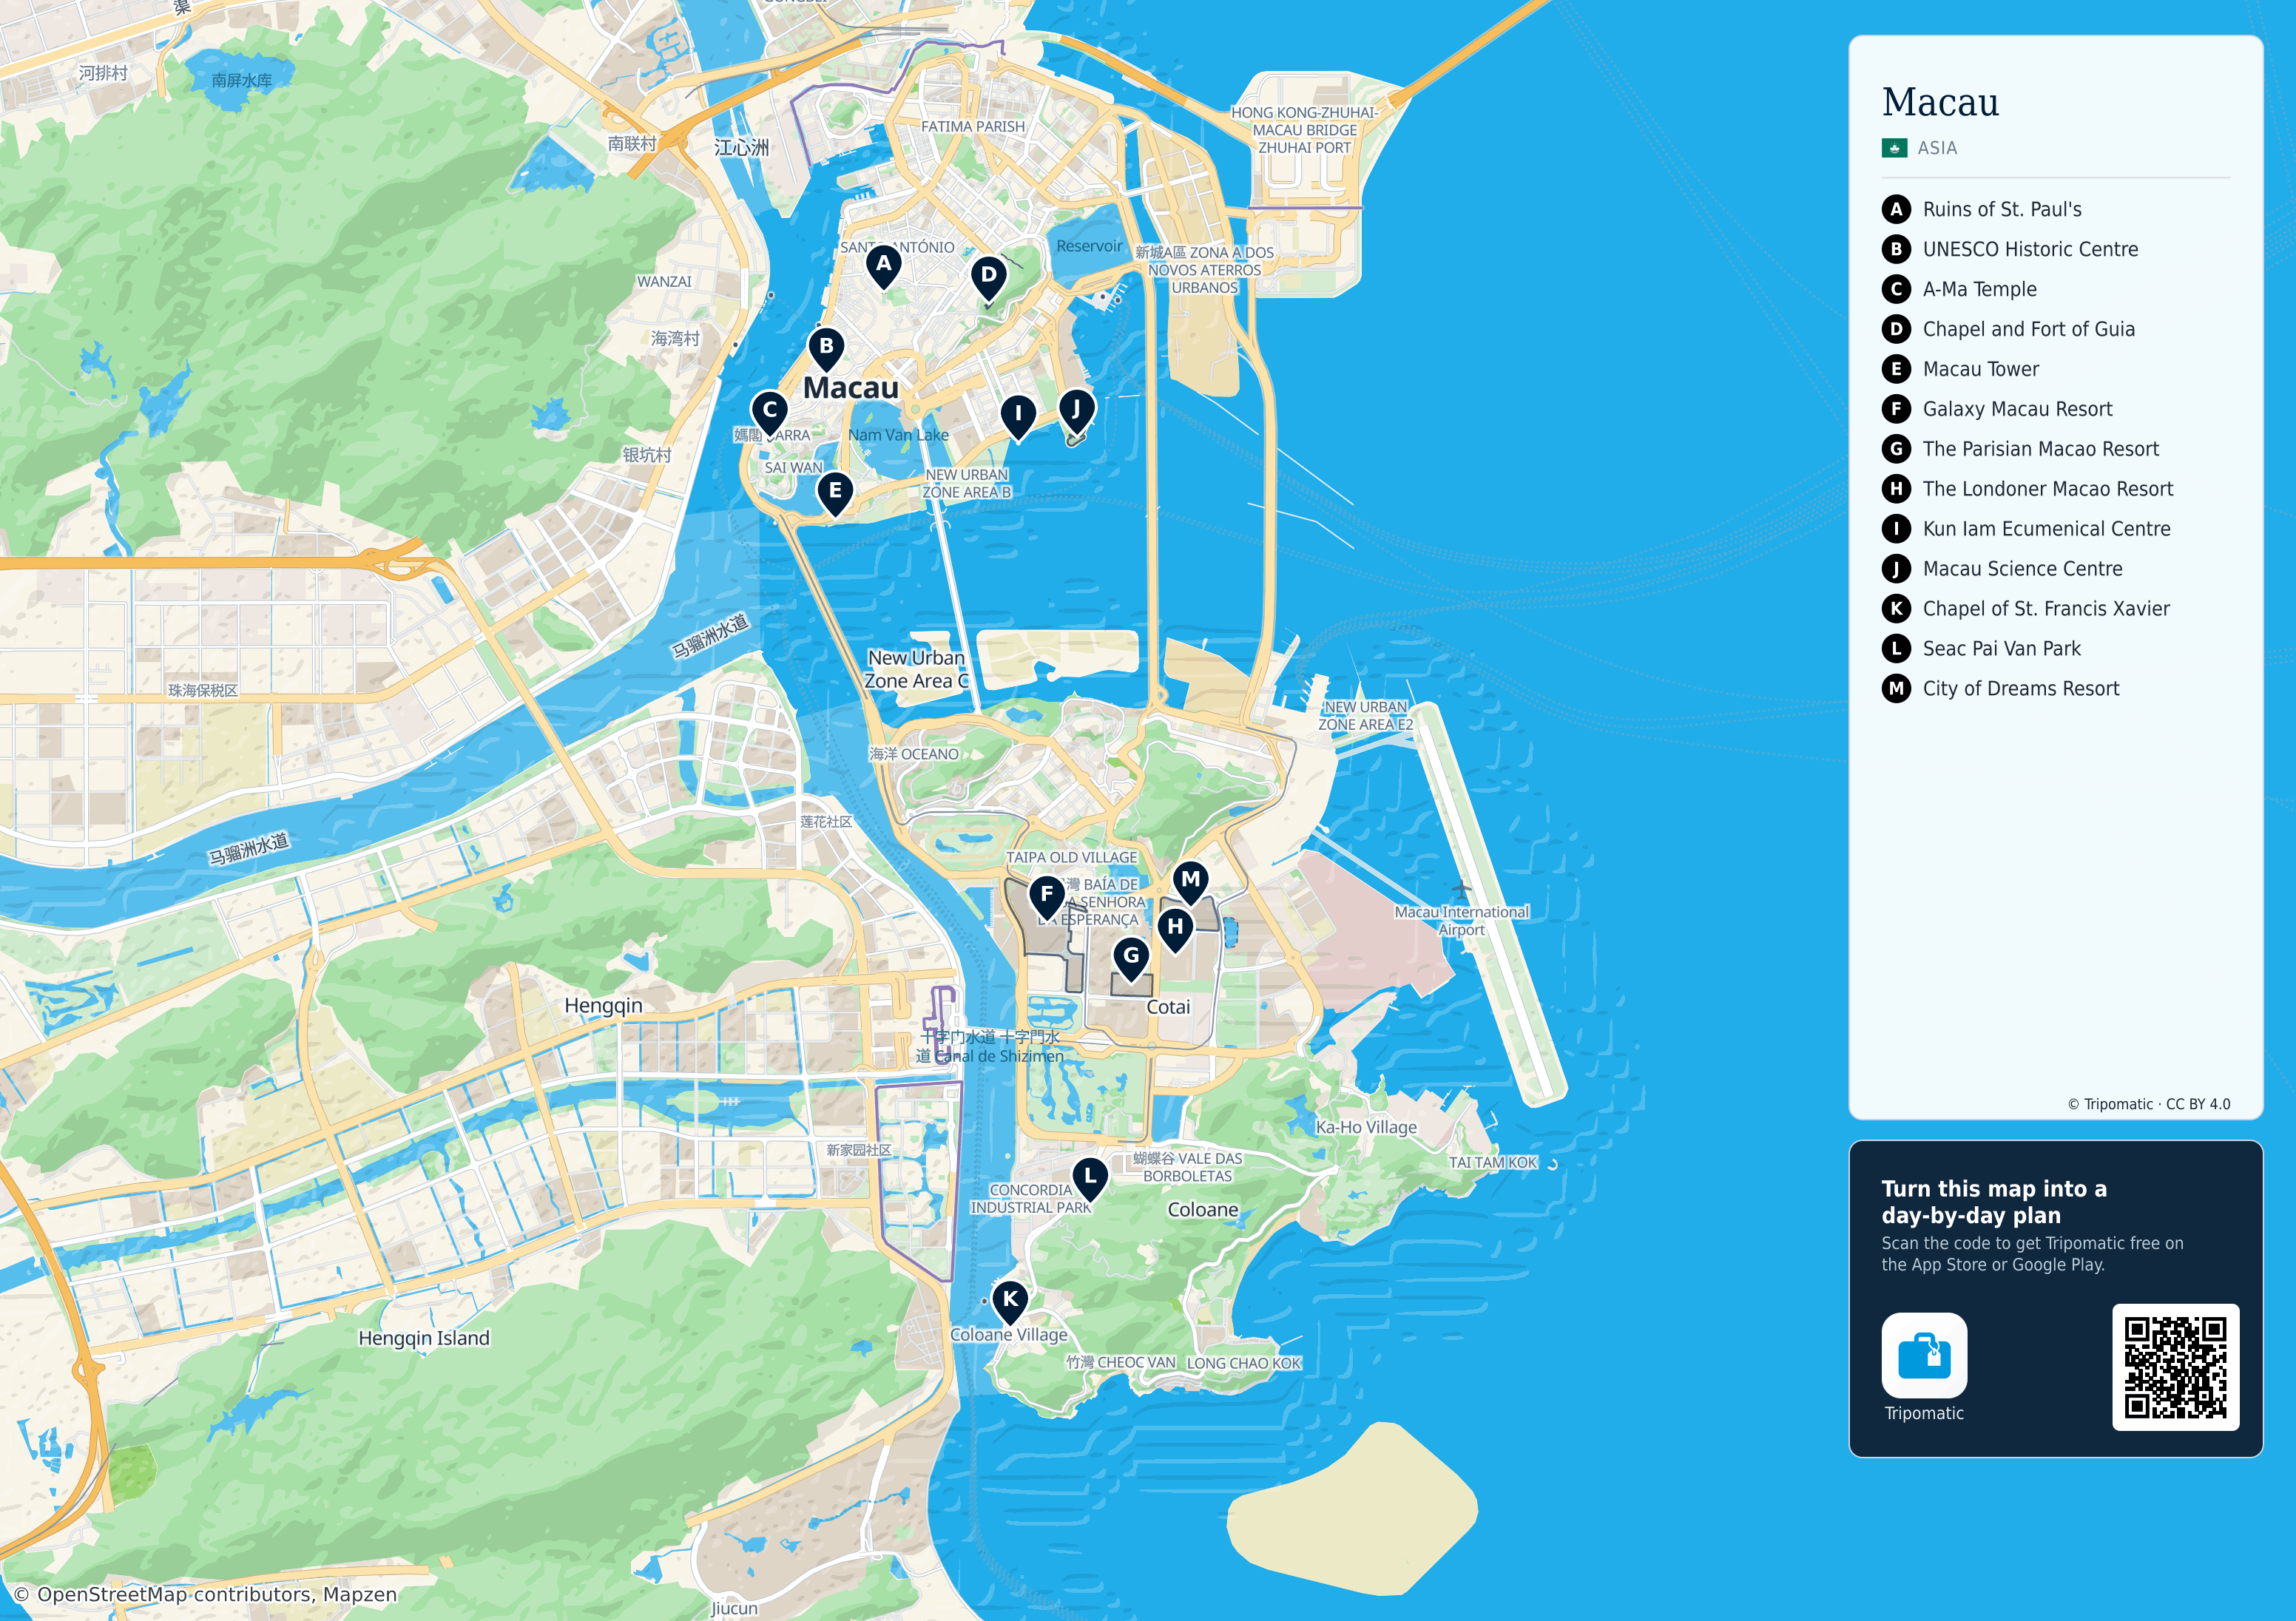Screen dimensions: 2296x1621
Task: Select 'Chapel and Fort of Guia' entry
Action: pyautogui.click(x=2028, y=329)
